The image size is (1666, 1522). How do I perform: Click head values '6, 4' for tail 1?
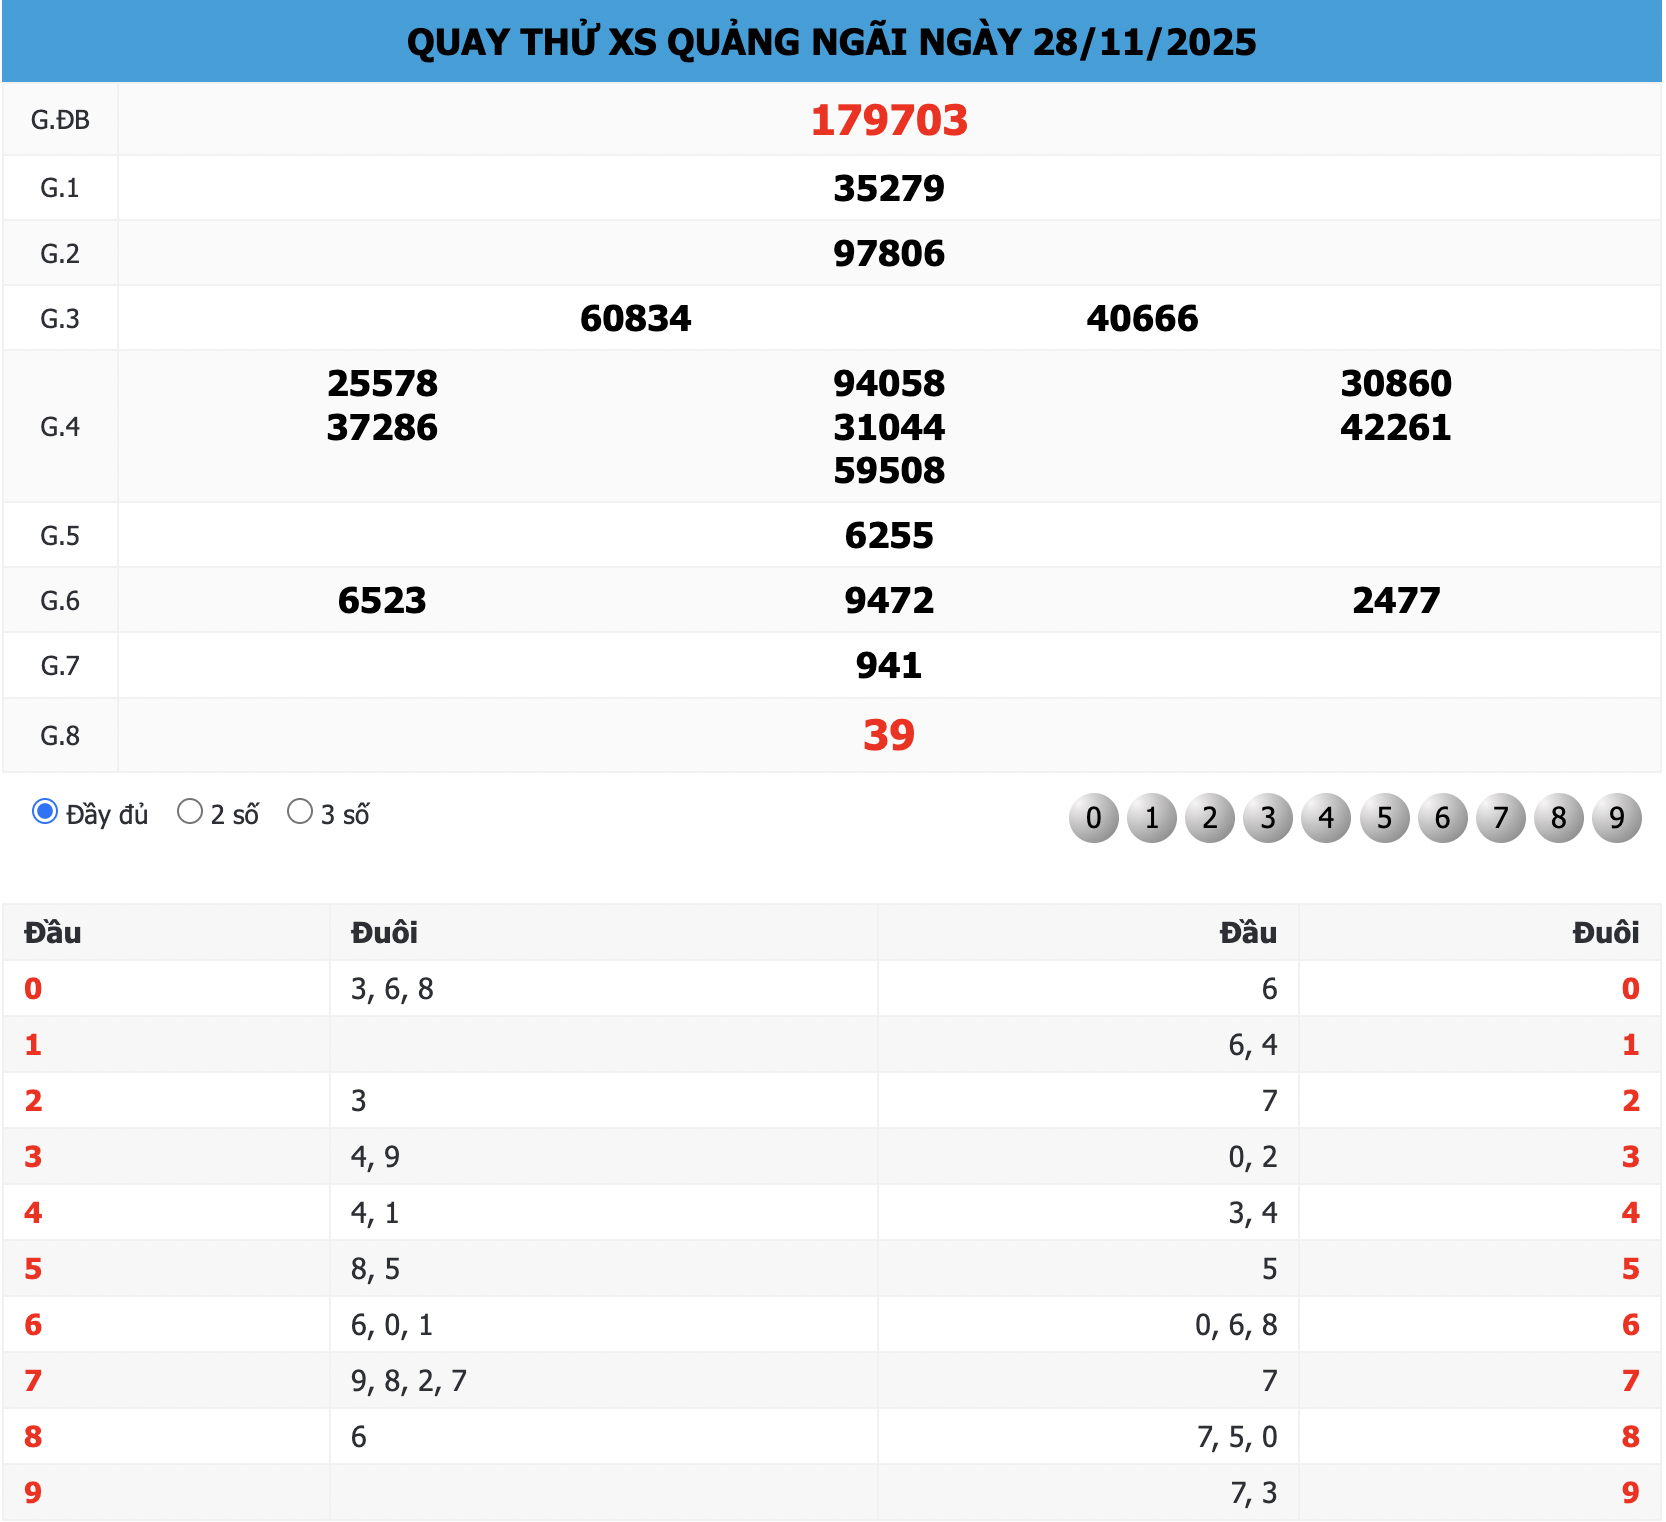click(1253, 1045)
